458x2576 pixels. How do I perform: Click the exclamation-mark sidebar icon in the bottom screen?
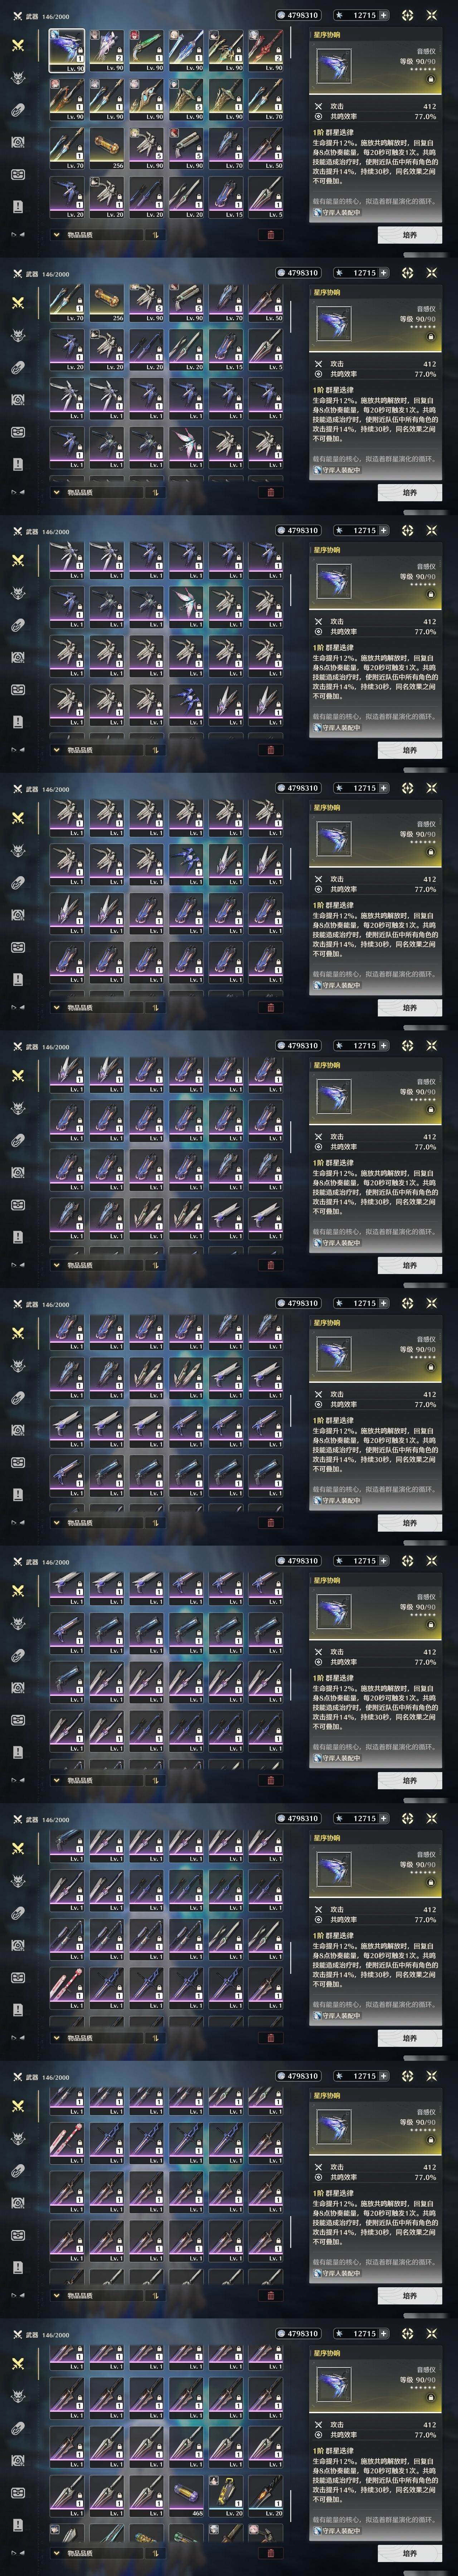17,2524
